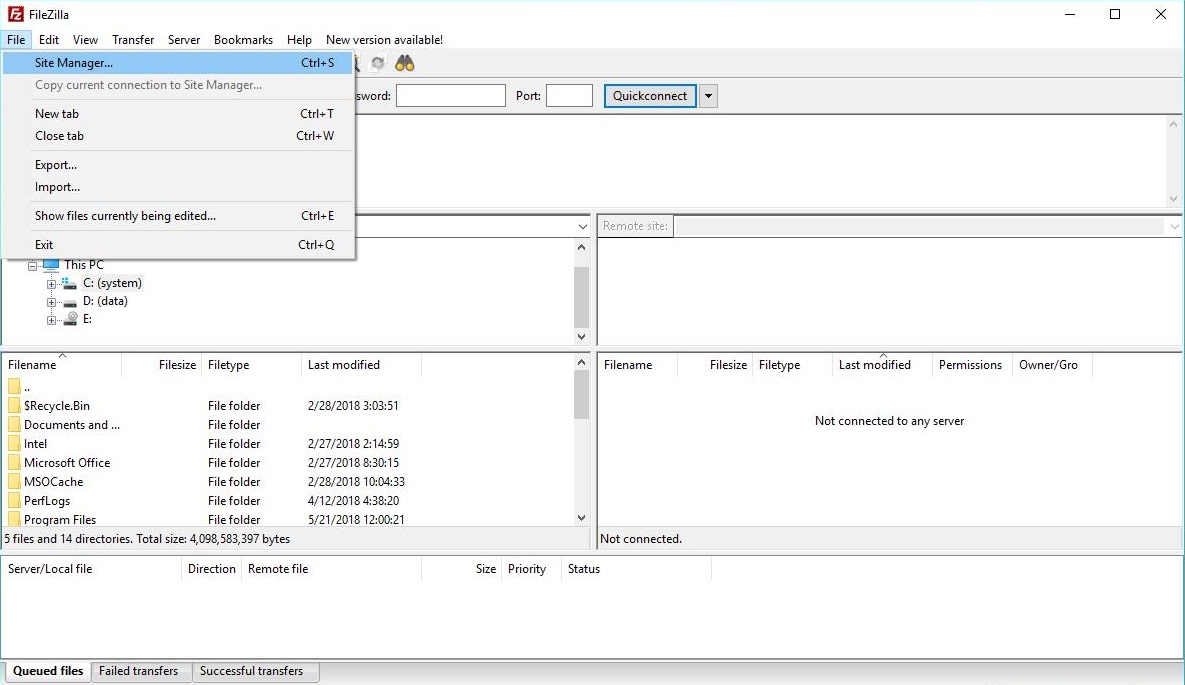Click the Status column header in queue
This screenshot has width=1185, height=685.
click(636, 569)
